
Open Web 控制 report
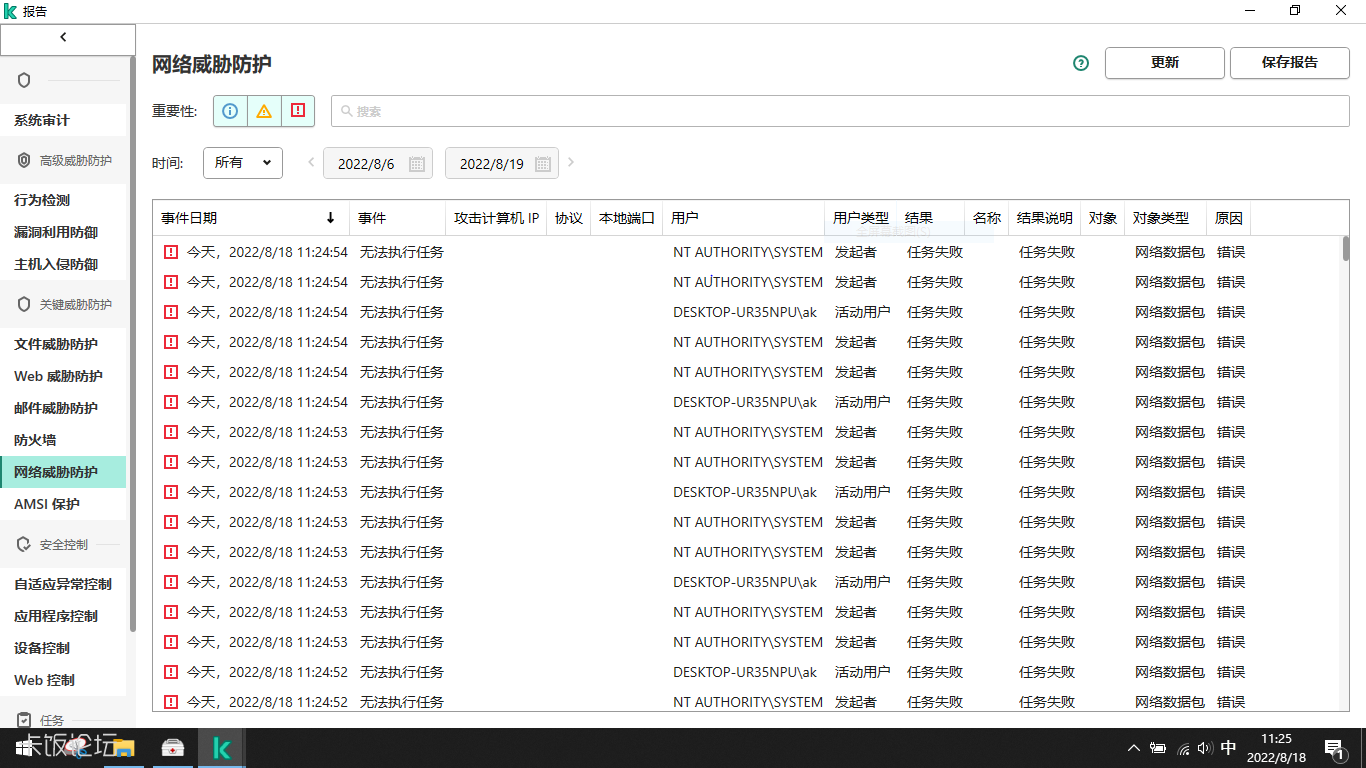tap(63, 680)
